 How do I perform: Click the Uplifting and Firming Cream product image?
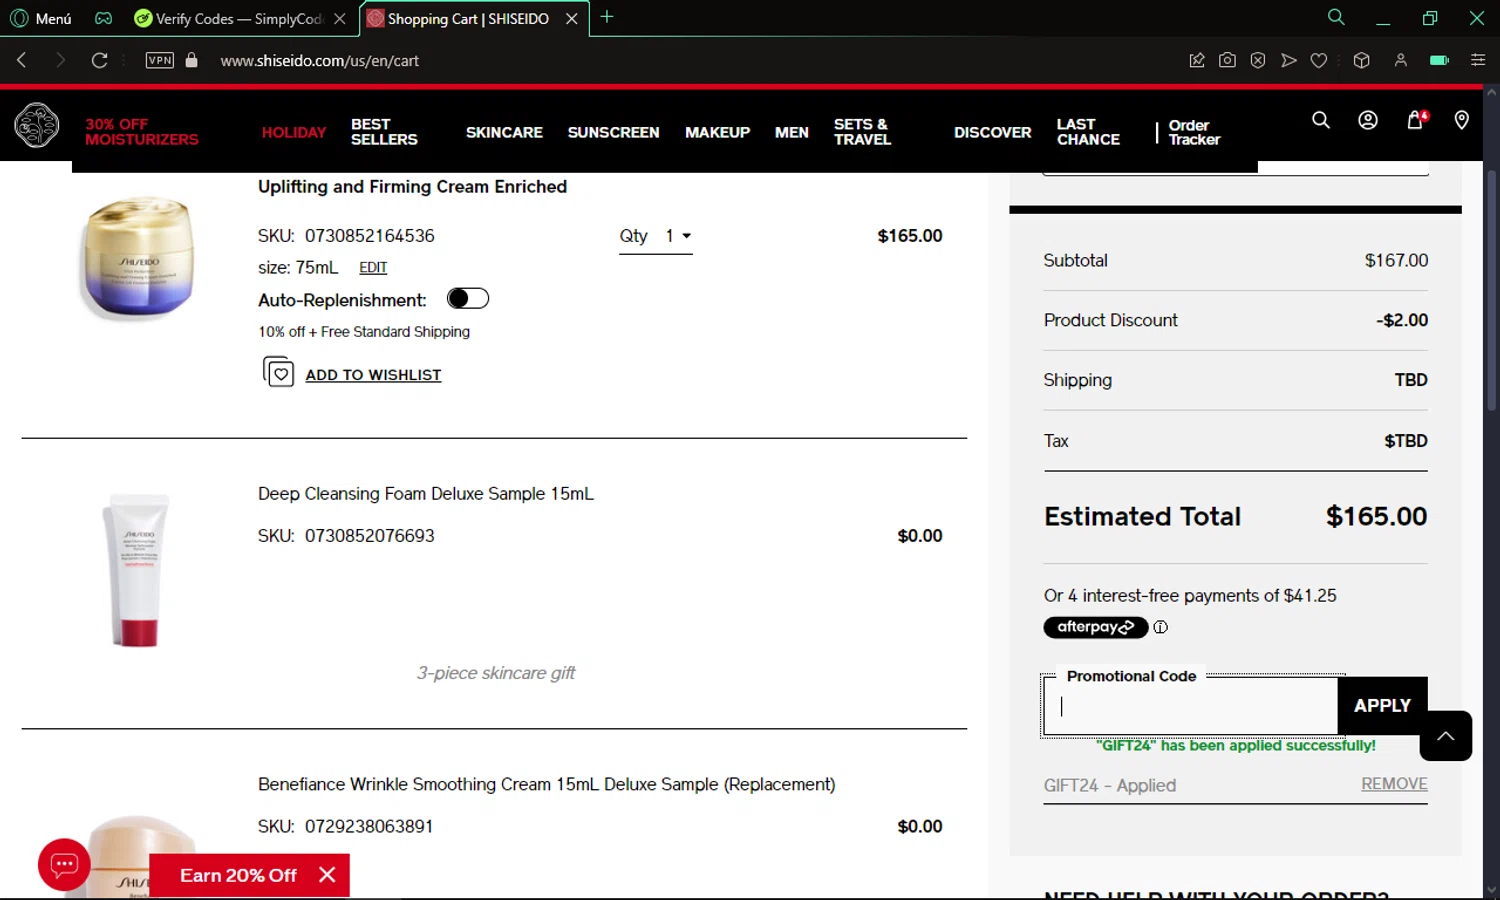[138, 257]
